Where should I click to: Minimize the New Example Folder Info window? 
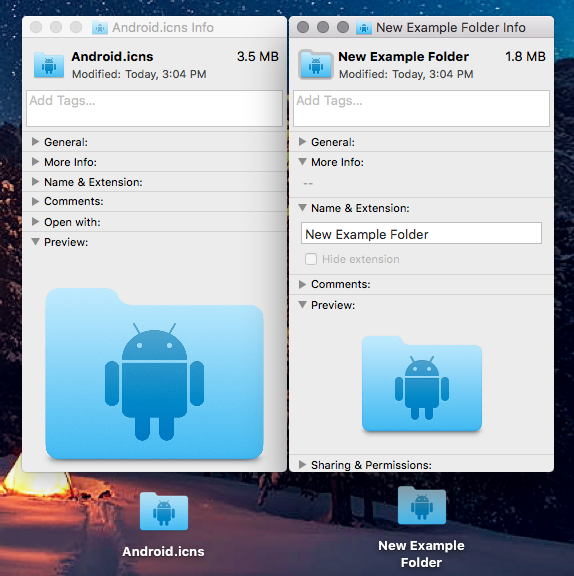(323, 27)
